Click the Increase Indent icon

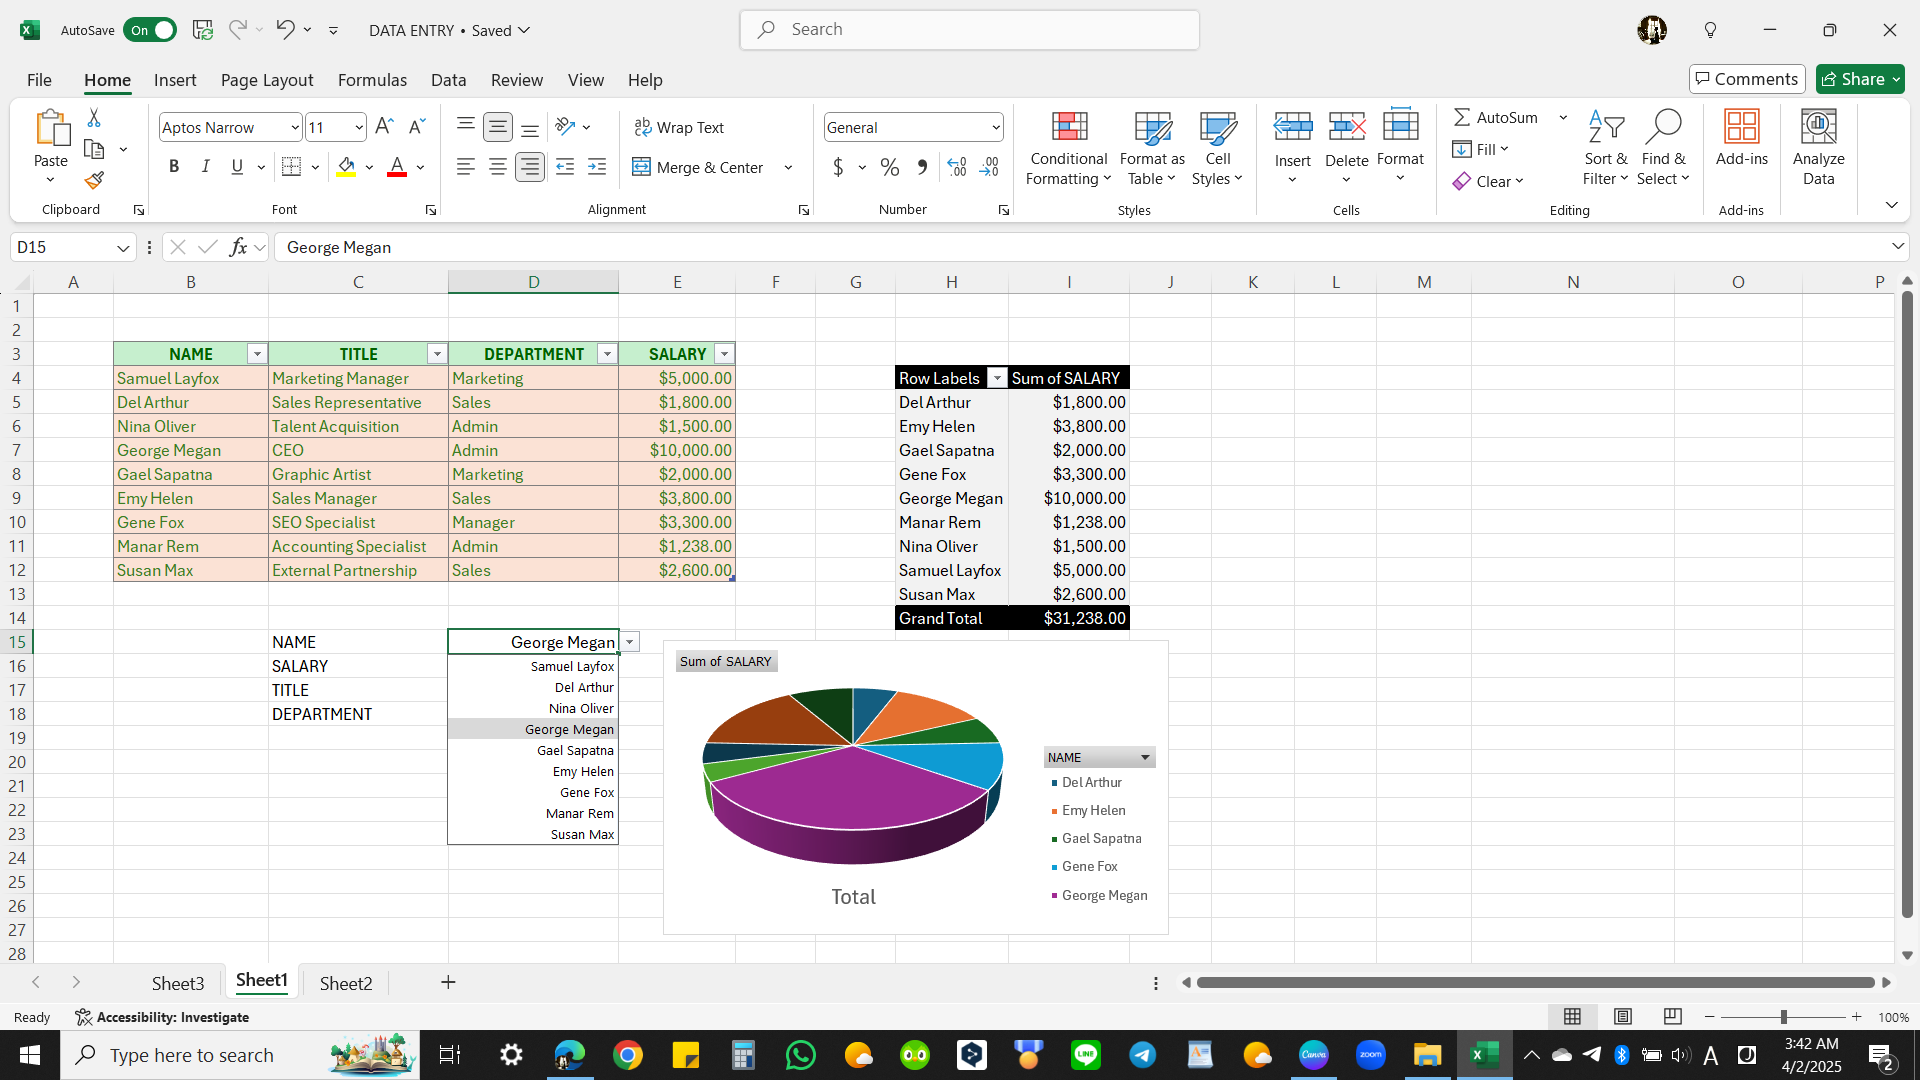tap(597, 167)
